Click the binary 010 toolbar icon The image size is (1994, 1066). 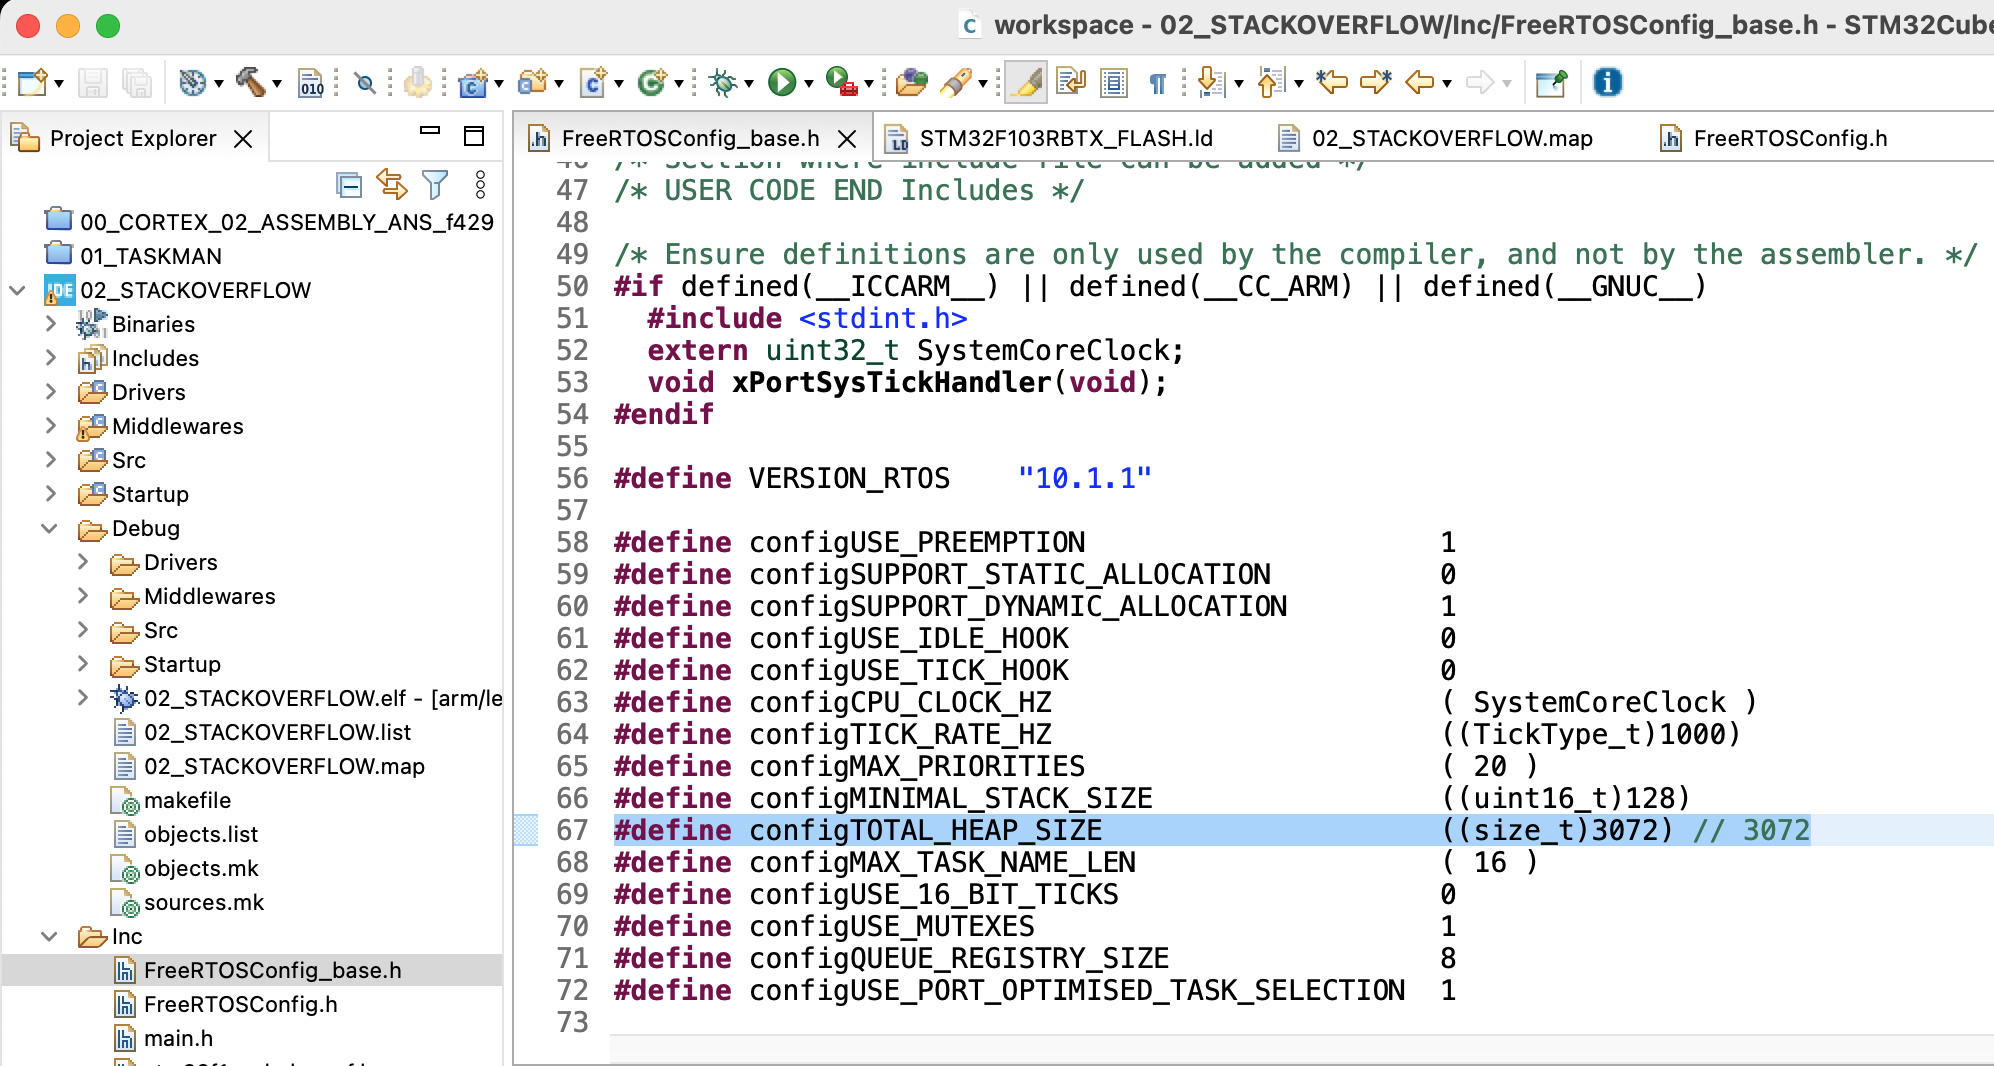click(311, 82)
